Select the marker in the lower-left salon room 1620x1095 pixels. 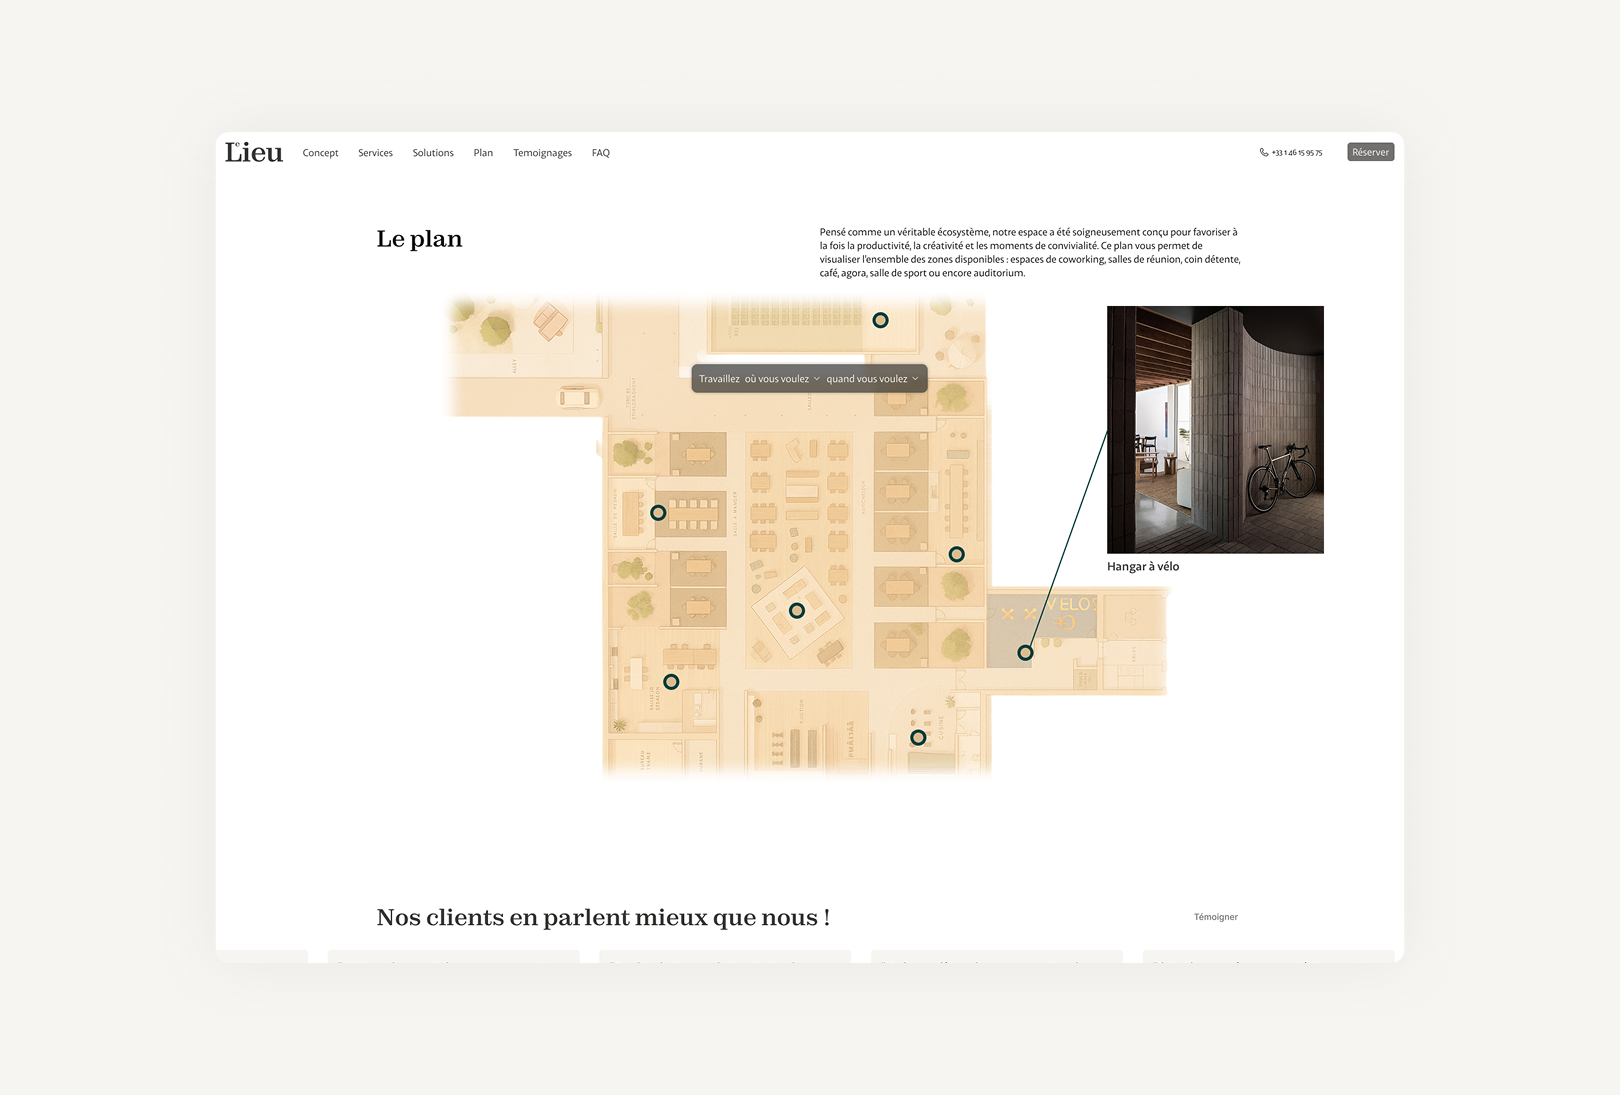pyautogui.click(x=671, y=682)
